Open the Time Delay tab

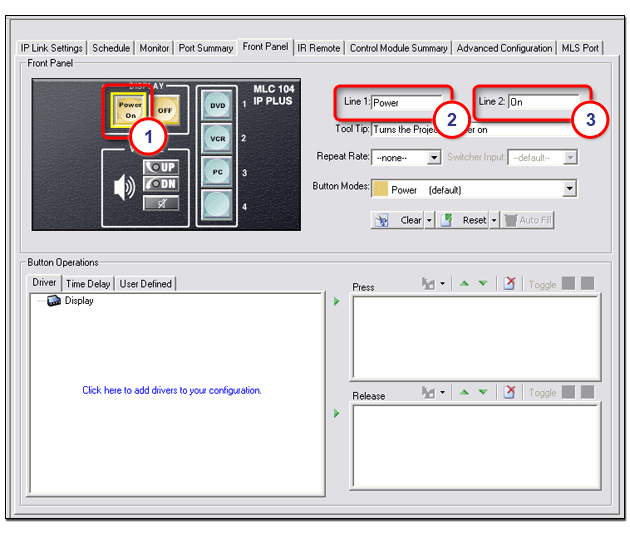click(88, 284)
